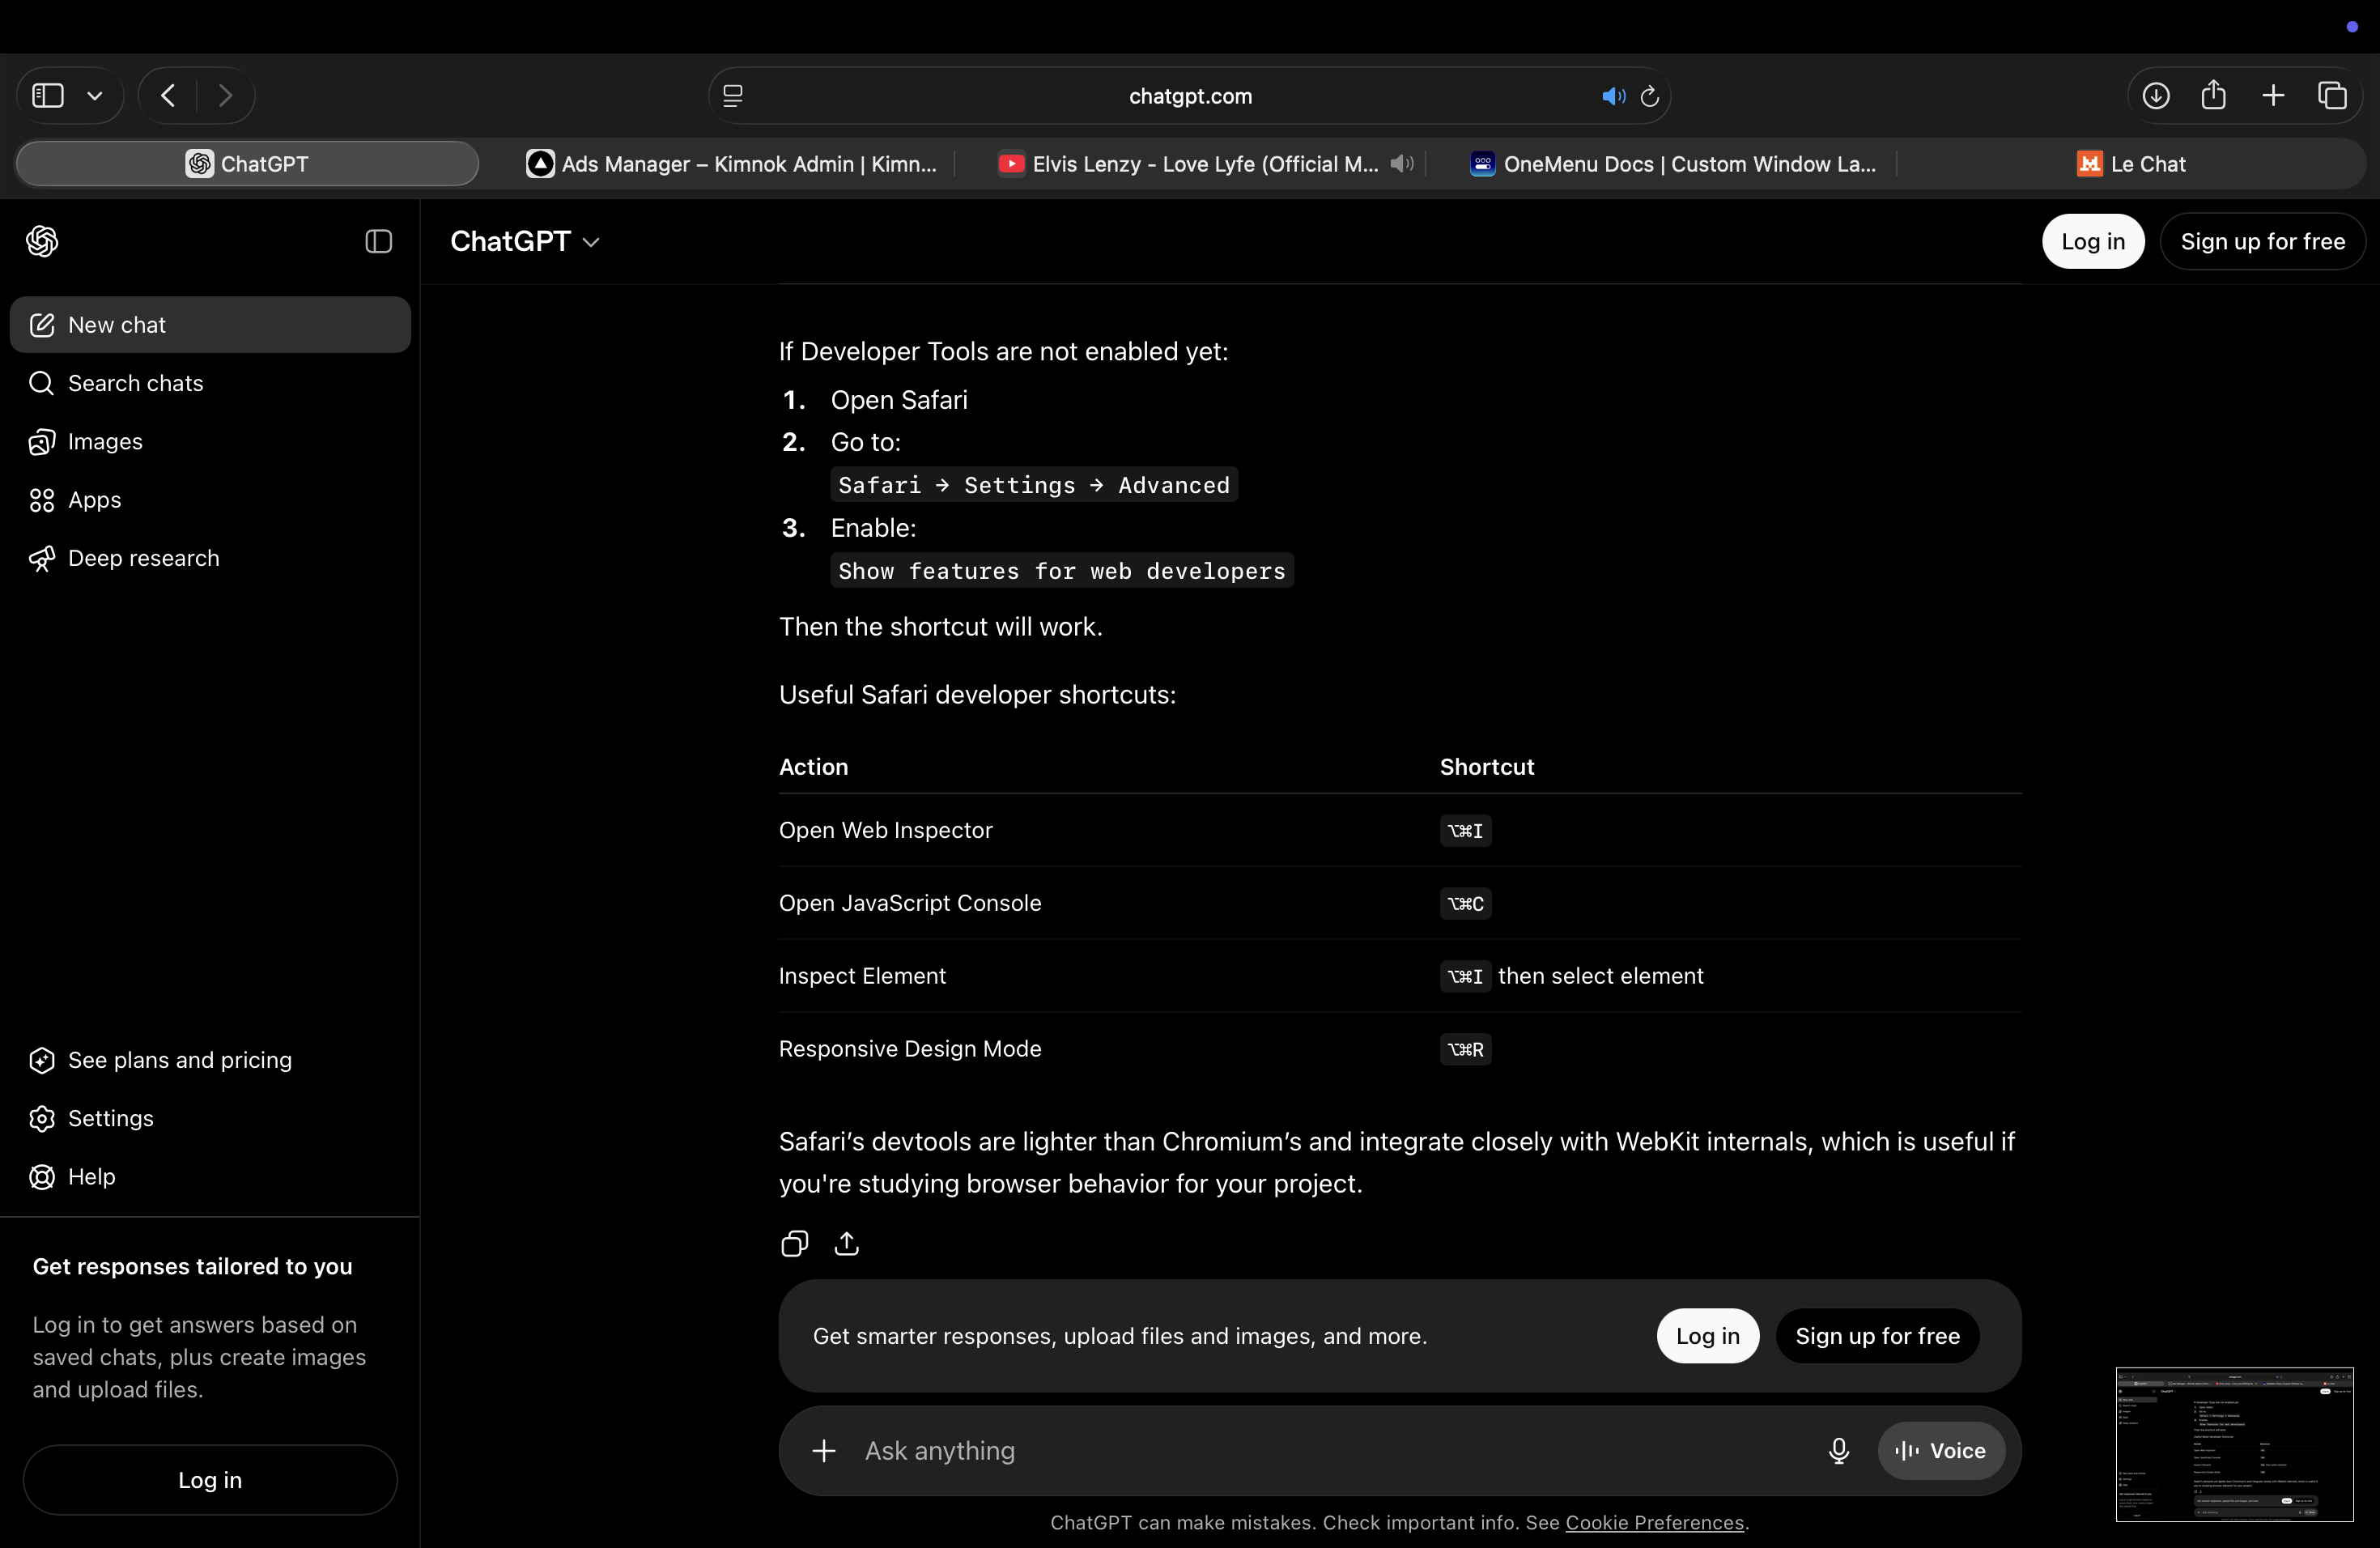Open Help in the sidebar

210,1176
